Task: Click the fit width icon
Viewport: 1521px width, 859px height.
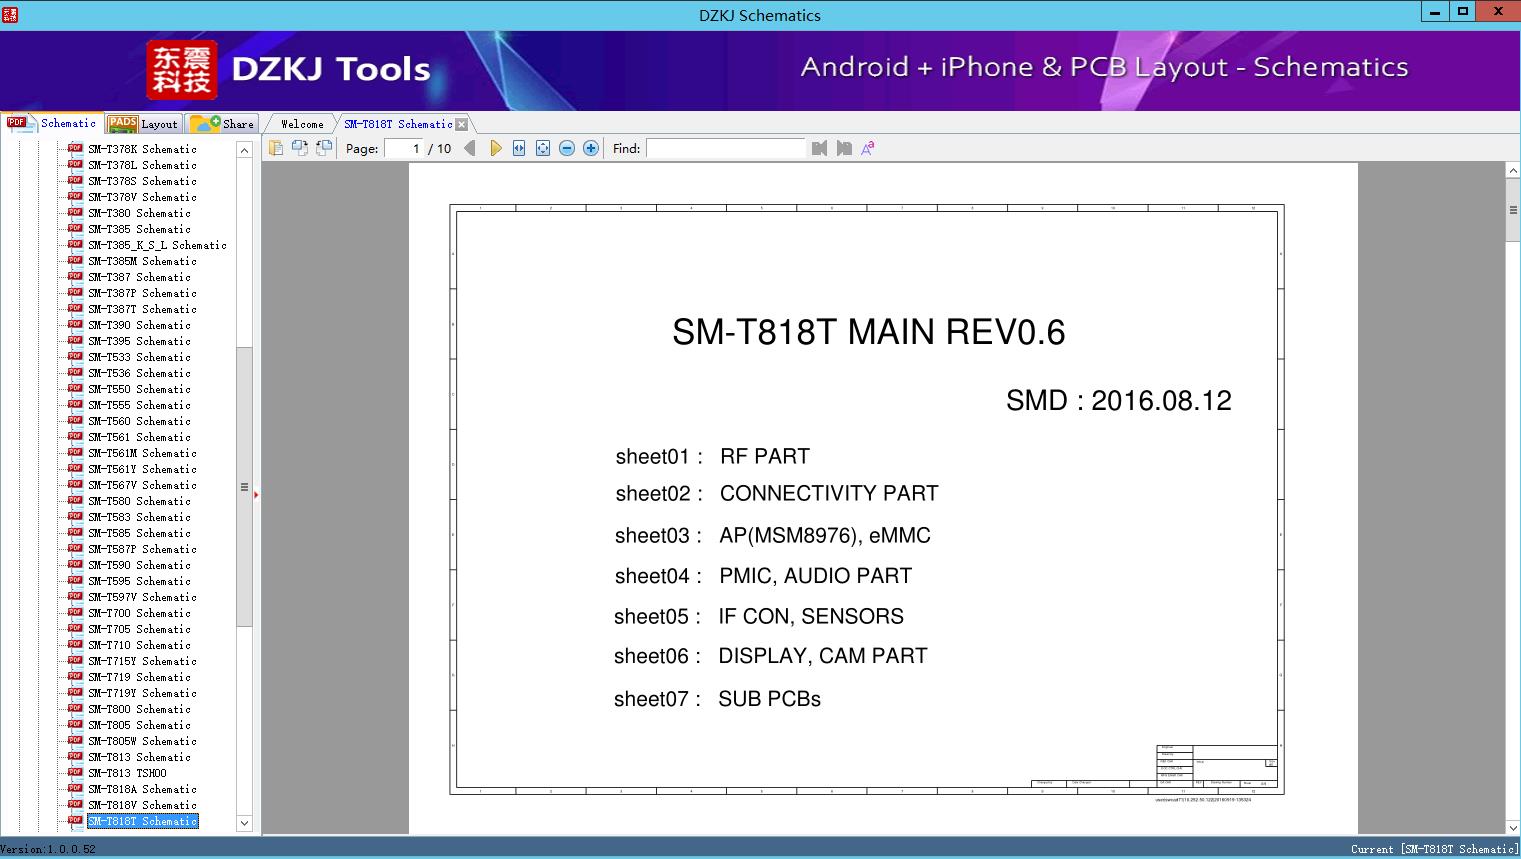Action: pyautogui.click(x=519, y=148)
